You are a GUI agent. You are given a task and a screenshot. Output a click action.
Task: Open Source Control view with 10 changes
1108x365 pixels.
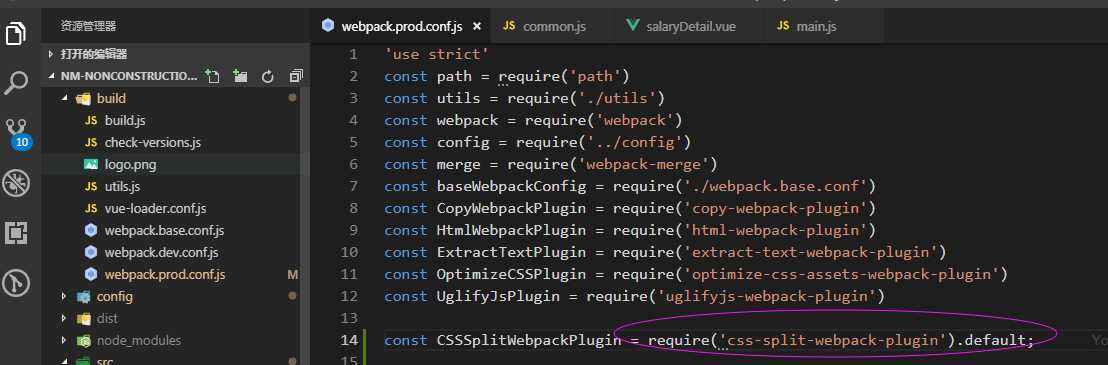coord(17,134)
